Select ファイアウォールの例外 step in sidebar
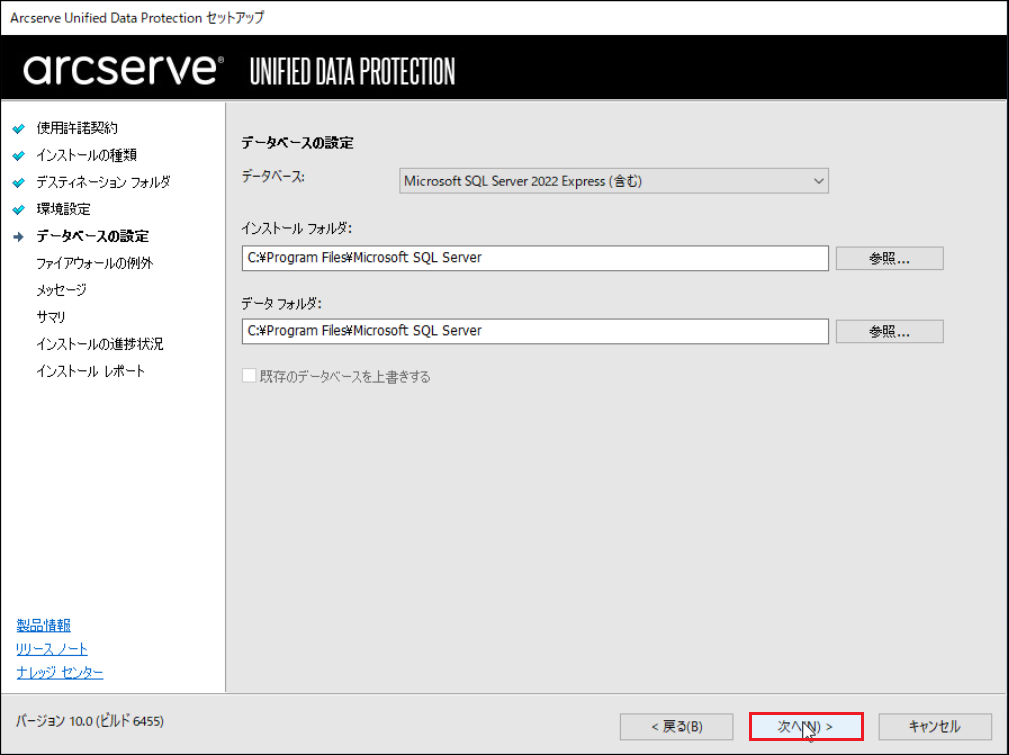The image size is (1009, 755). pyautogui.click(x=95, y=263)
